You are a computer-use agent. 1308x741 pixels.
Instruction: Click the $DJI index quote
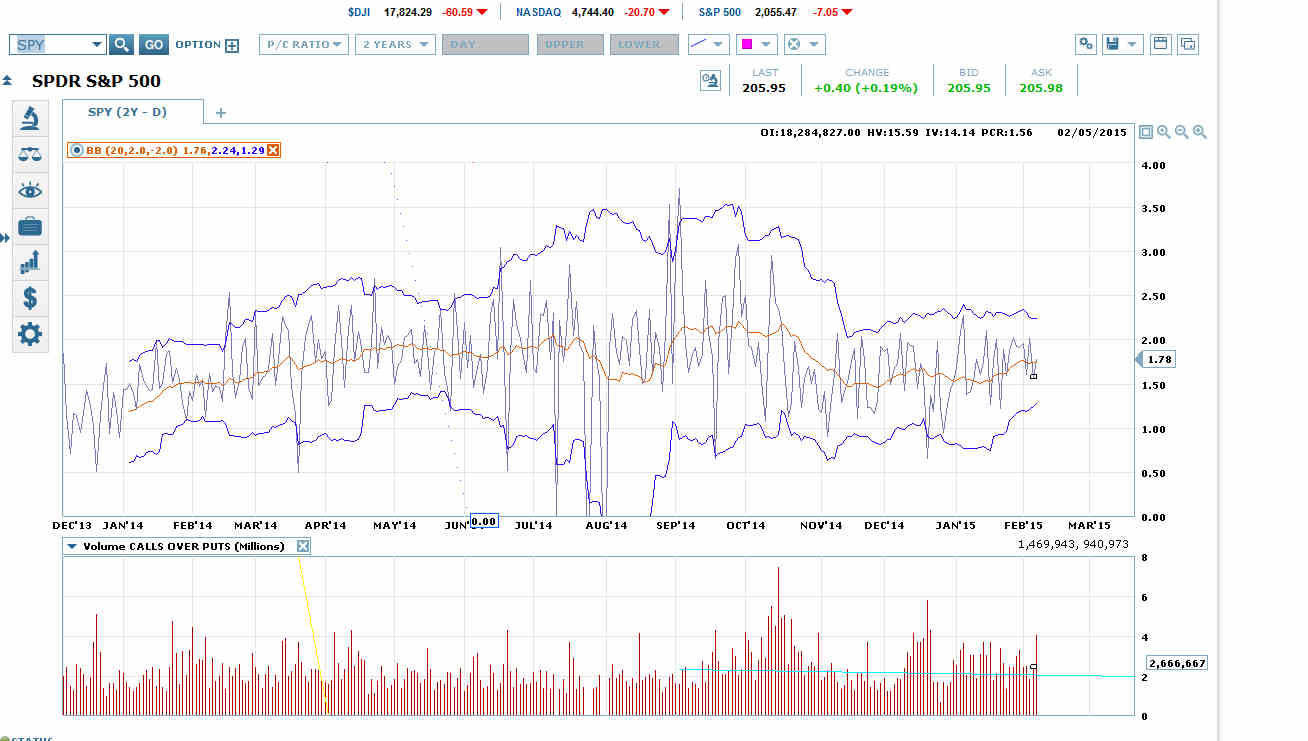pos(418,12)
